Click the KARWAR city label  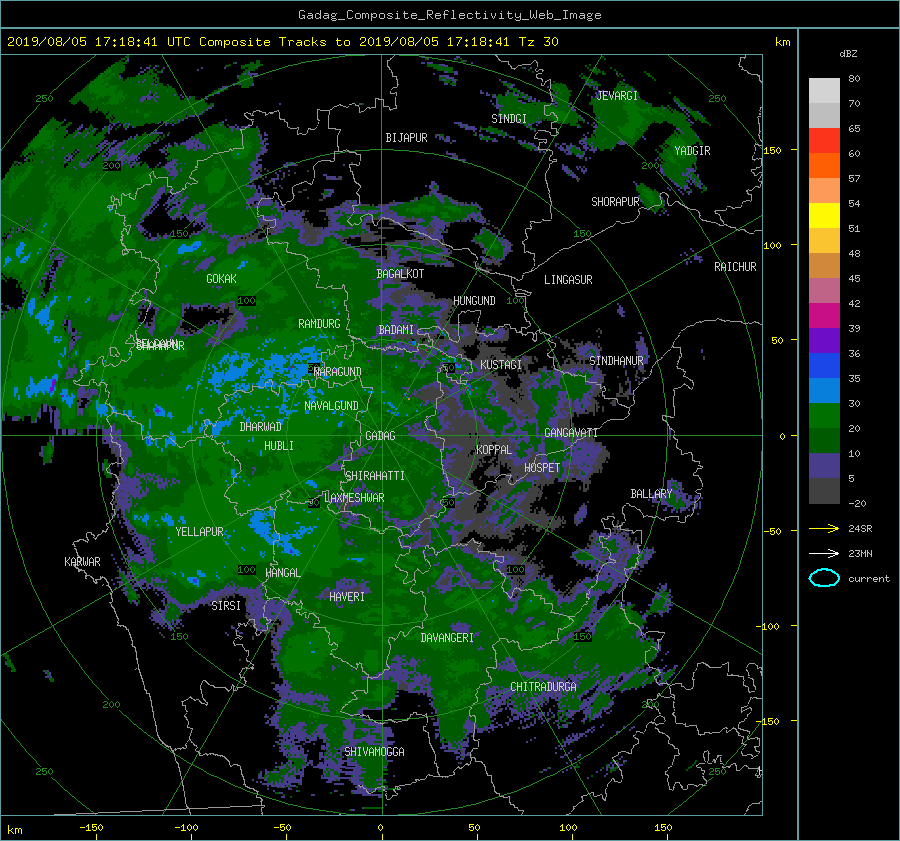[x=82, y=562]
